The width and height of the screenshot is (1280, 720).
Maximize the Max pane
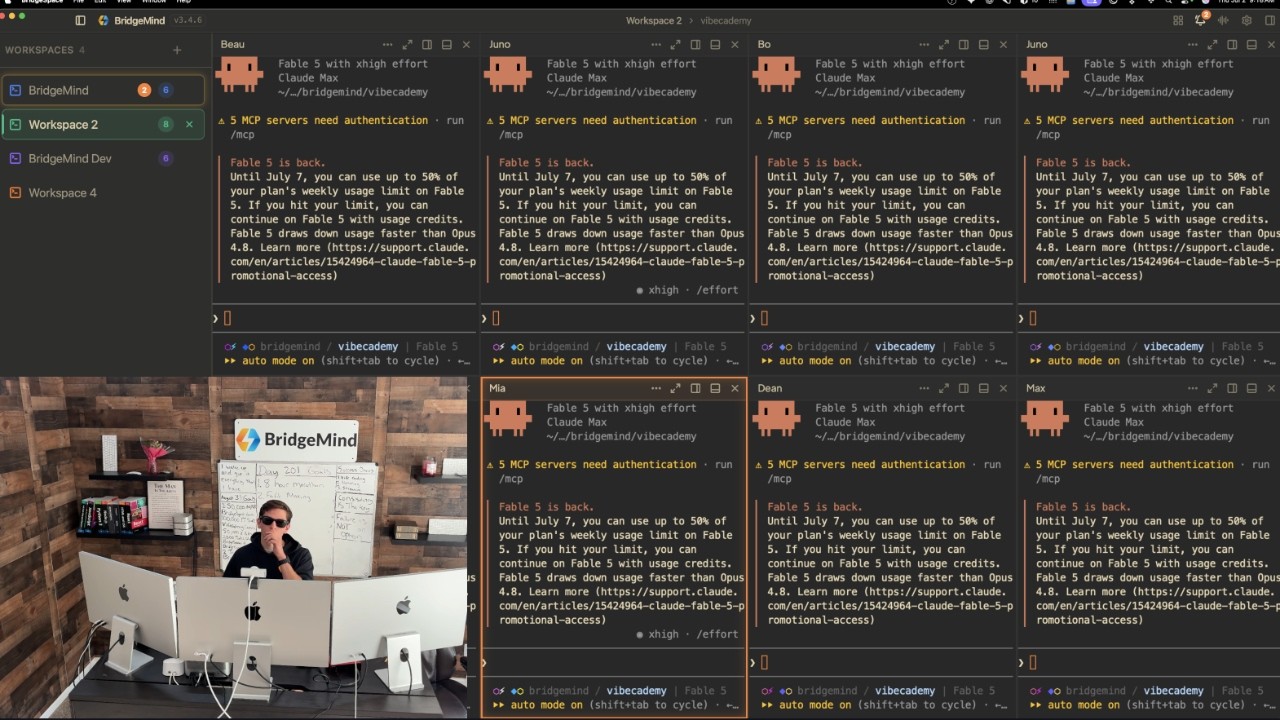[x=1213, y=388]
